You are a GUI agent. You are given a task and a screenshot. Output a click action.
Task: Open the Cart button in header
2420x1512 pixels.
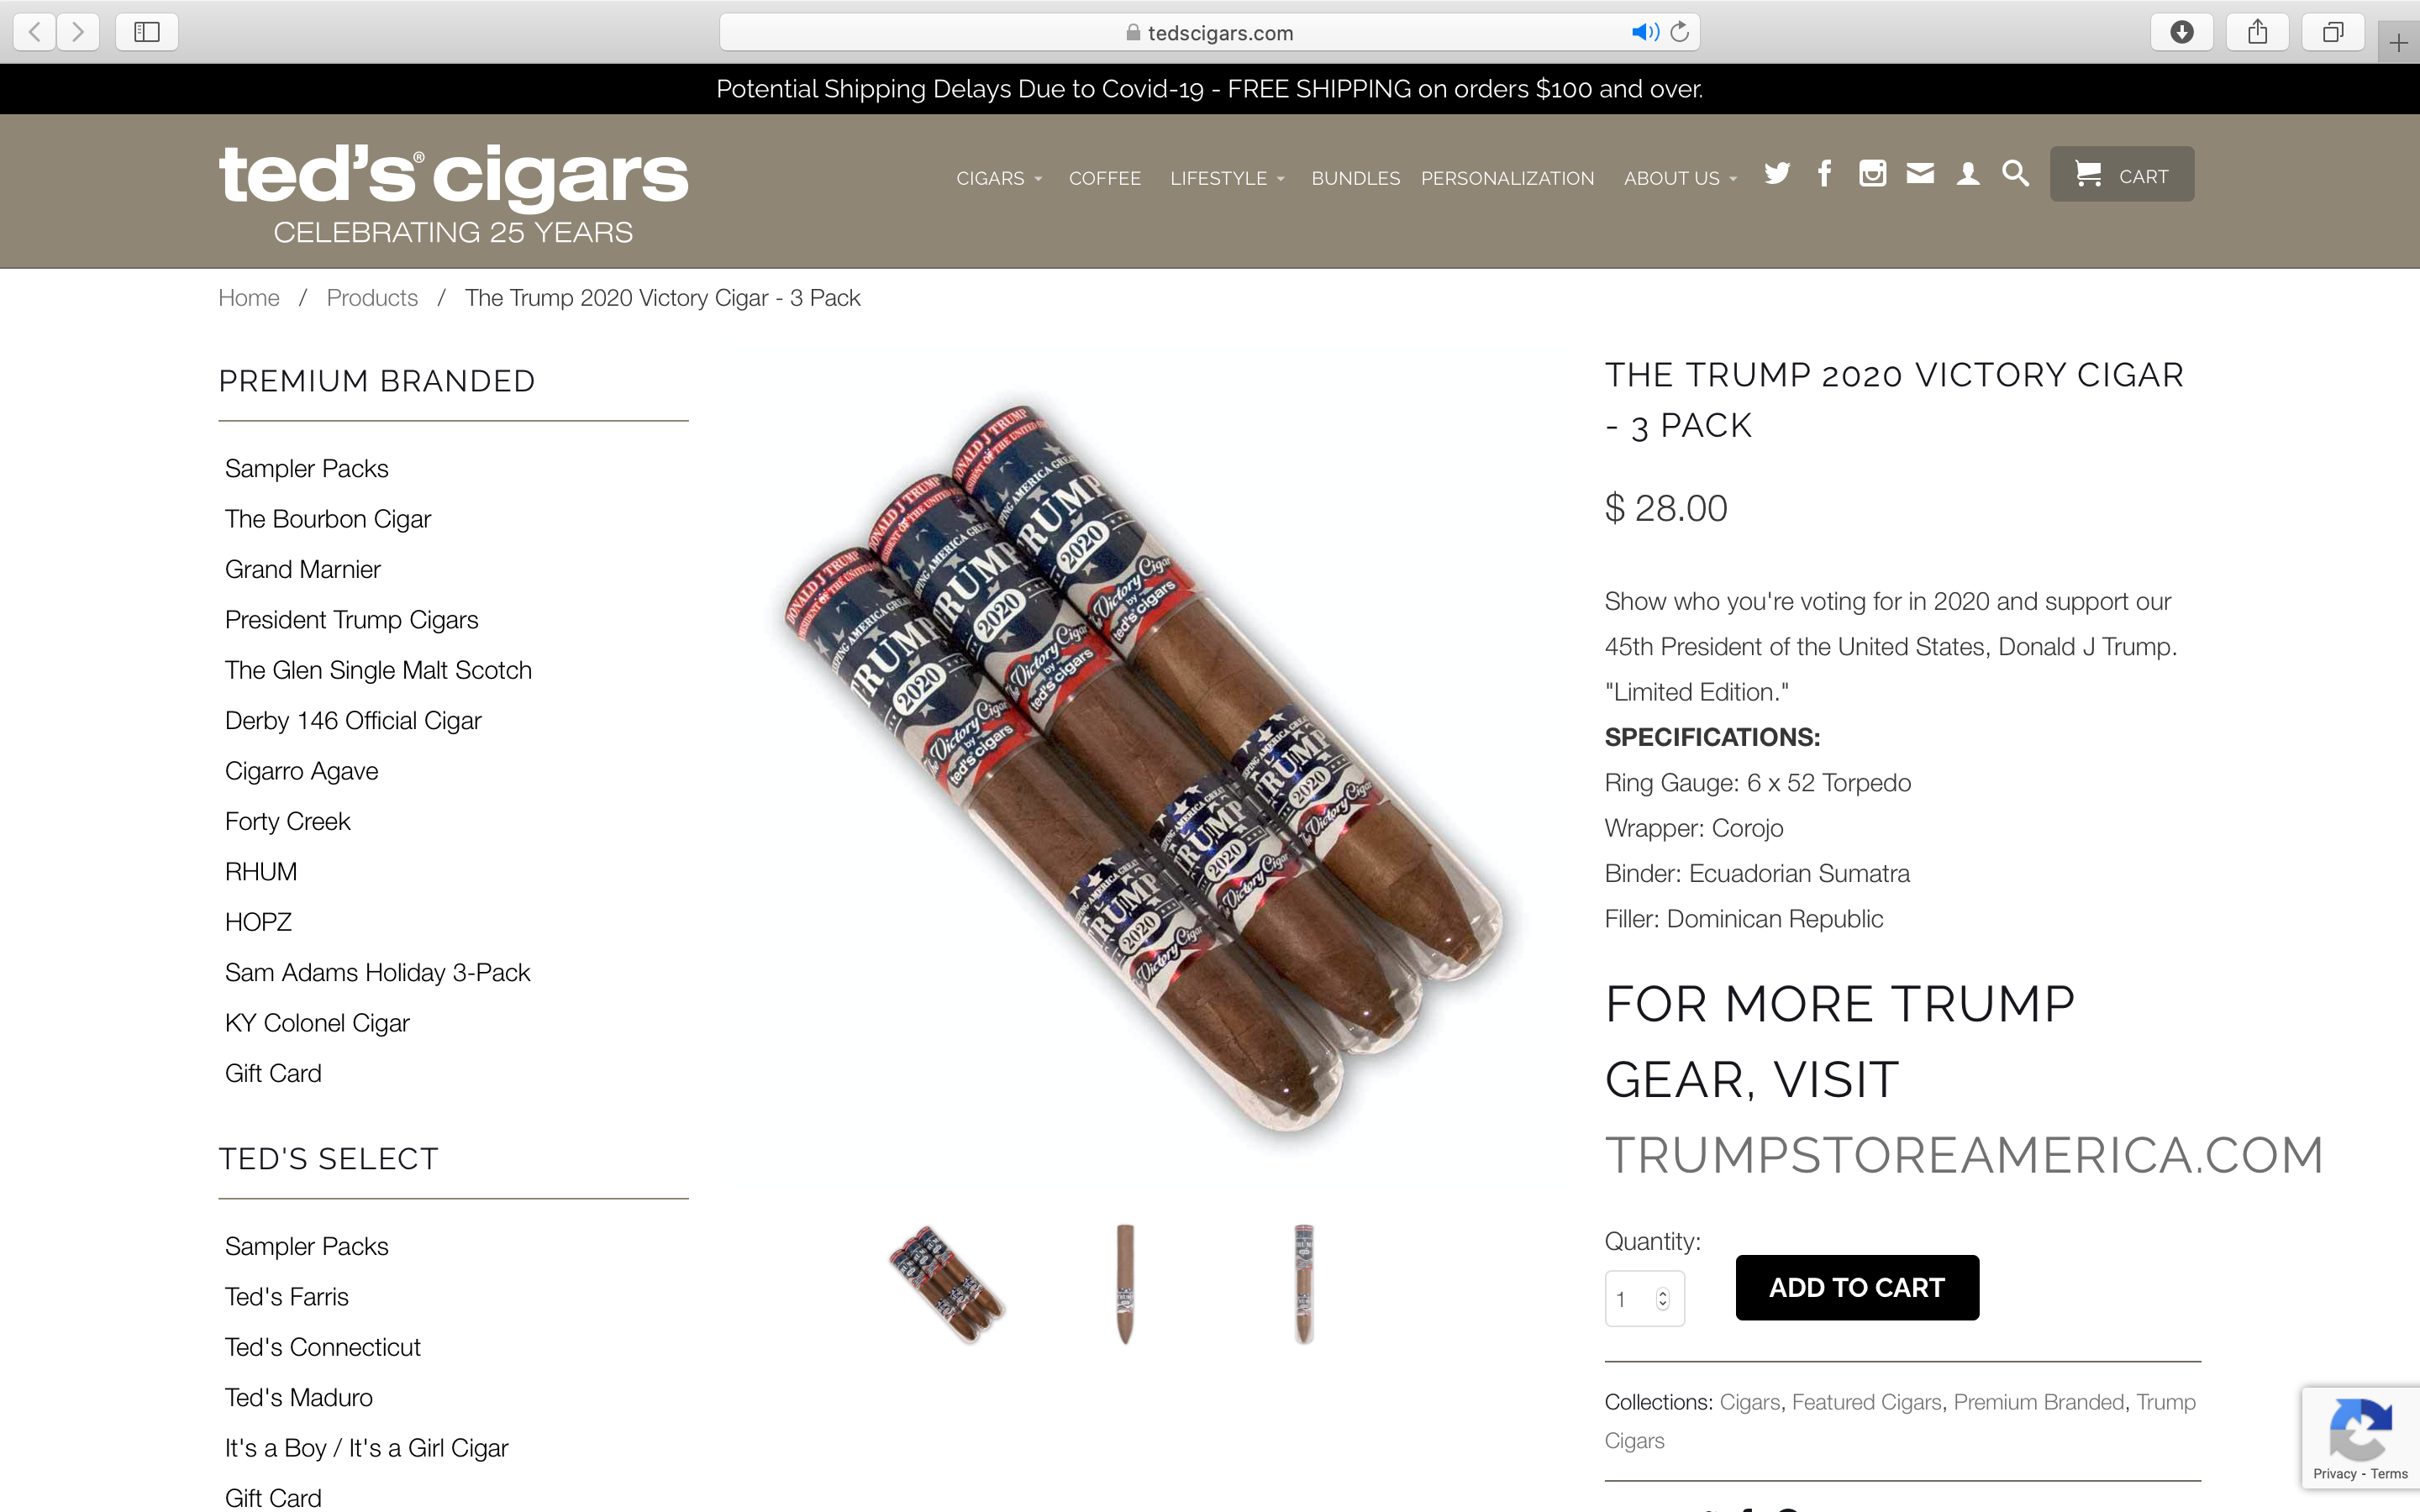coord(2122,174)
